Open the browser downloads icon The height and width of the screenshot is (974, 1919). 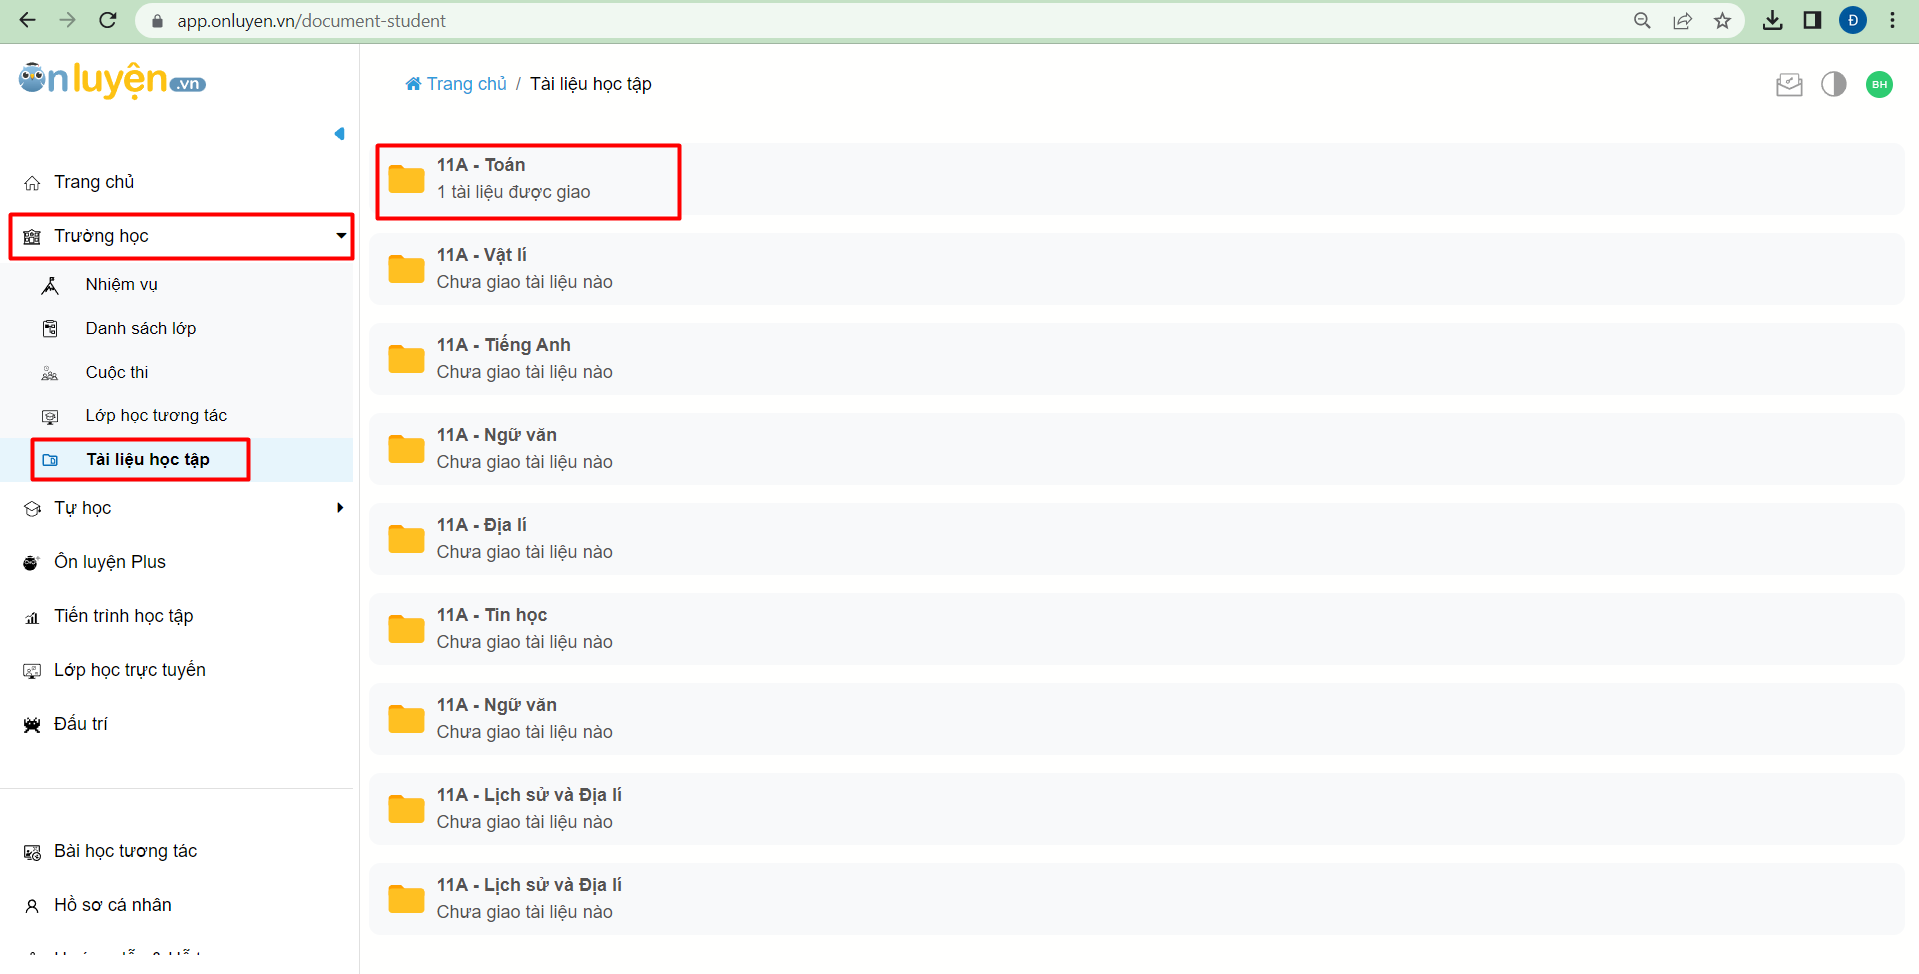[x=1772, y=20]
